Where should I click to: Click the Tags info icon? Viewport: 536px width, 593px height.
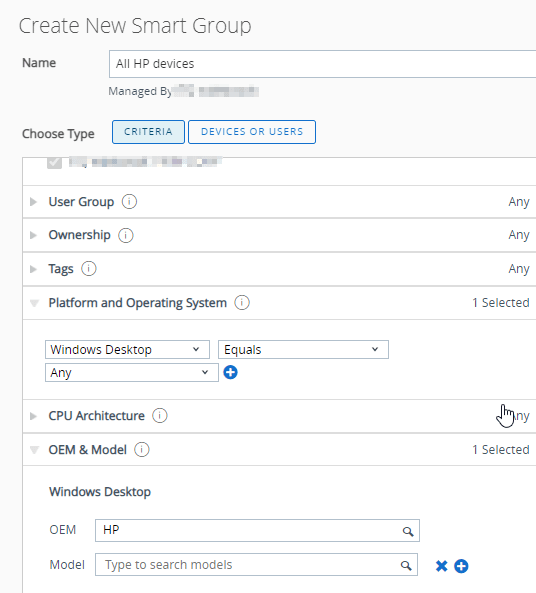pyautogui.click(x=89, y=269)
